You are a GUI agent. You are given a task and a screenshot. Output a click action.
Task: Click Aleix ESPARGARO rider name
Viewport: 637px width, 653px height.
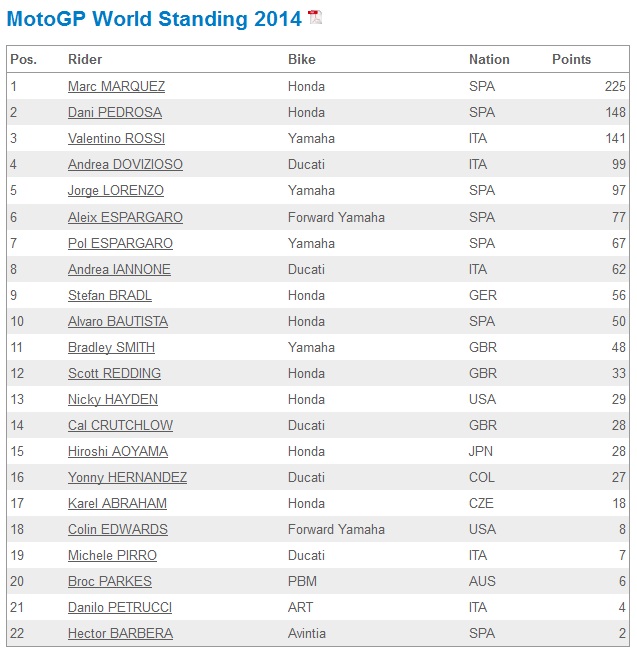(x=125, y=217)
